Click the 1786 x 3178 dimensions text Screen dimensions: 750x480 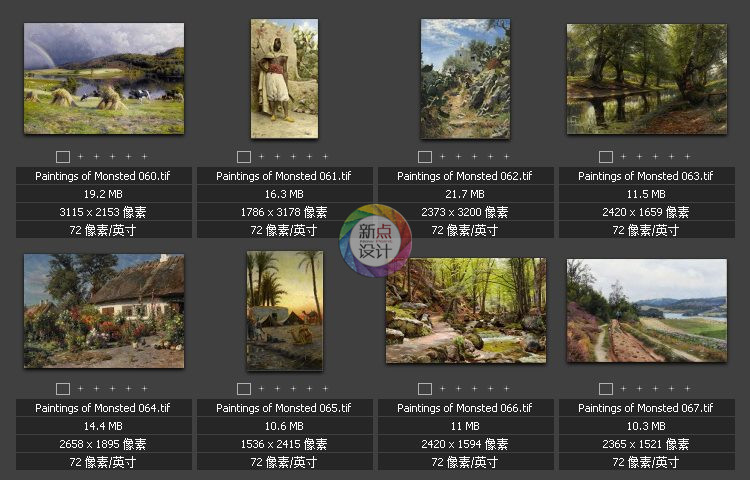click(284, 212)
